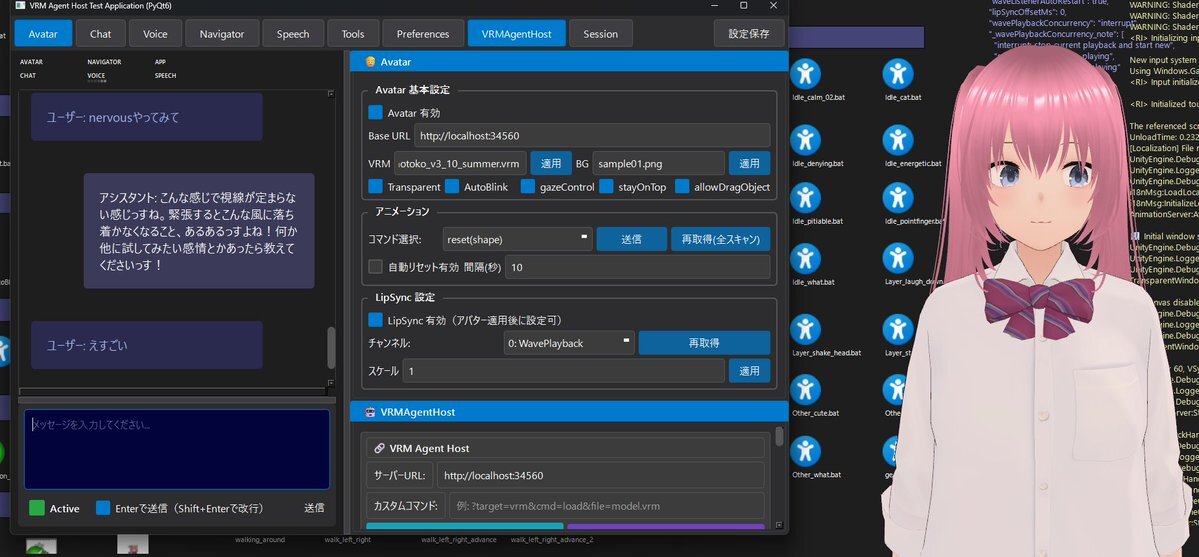Image resolution: width=1199 pixels, height=557 pixels.
Task: Open the Session tab
Action: tap(600, 34)
